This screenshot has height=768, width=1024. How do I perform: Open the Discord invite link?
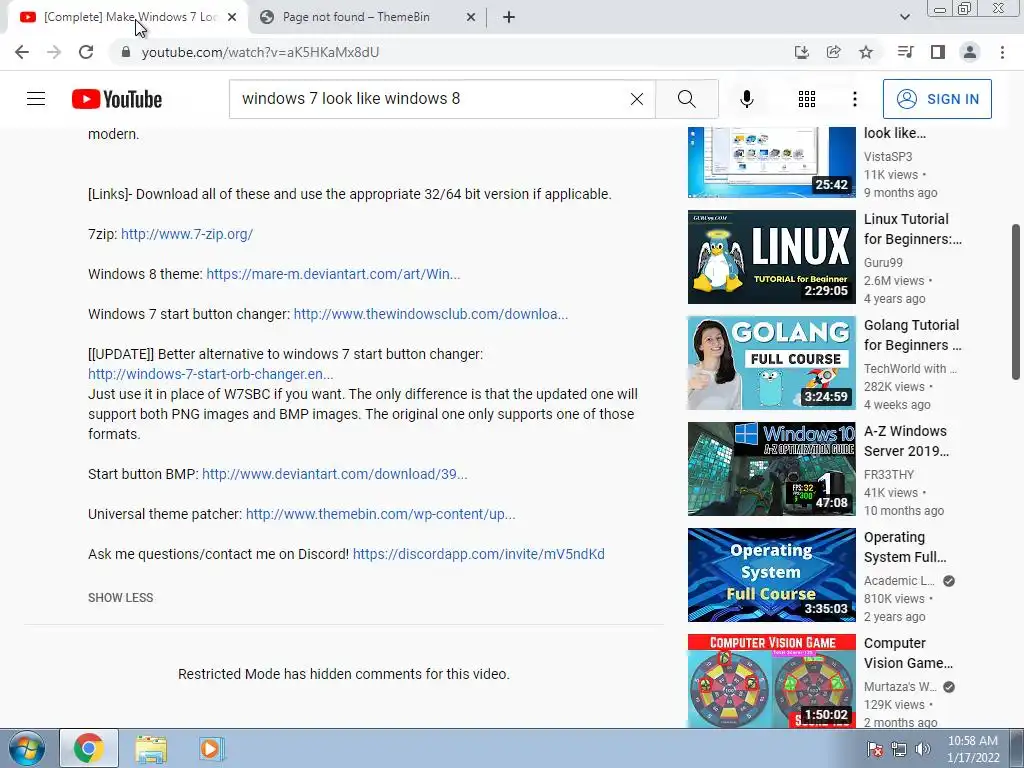pos(479,554)
